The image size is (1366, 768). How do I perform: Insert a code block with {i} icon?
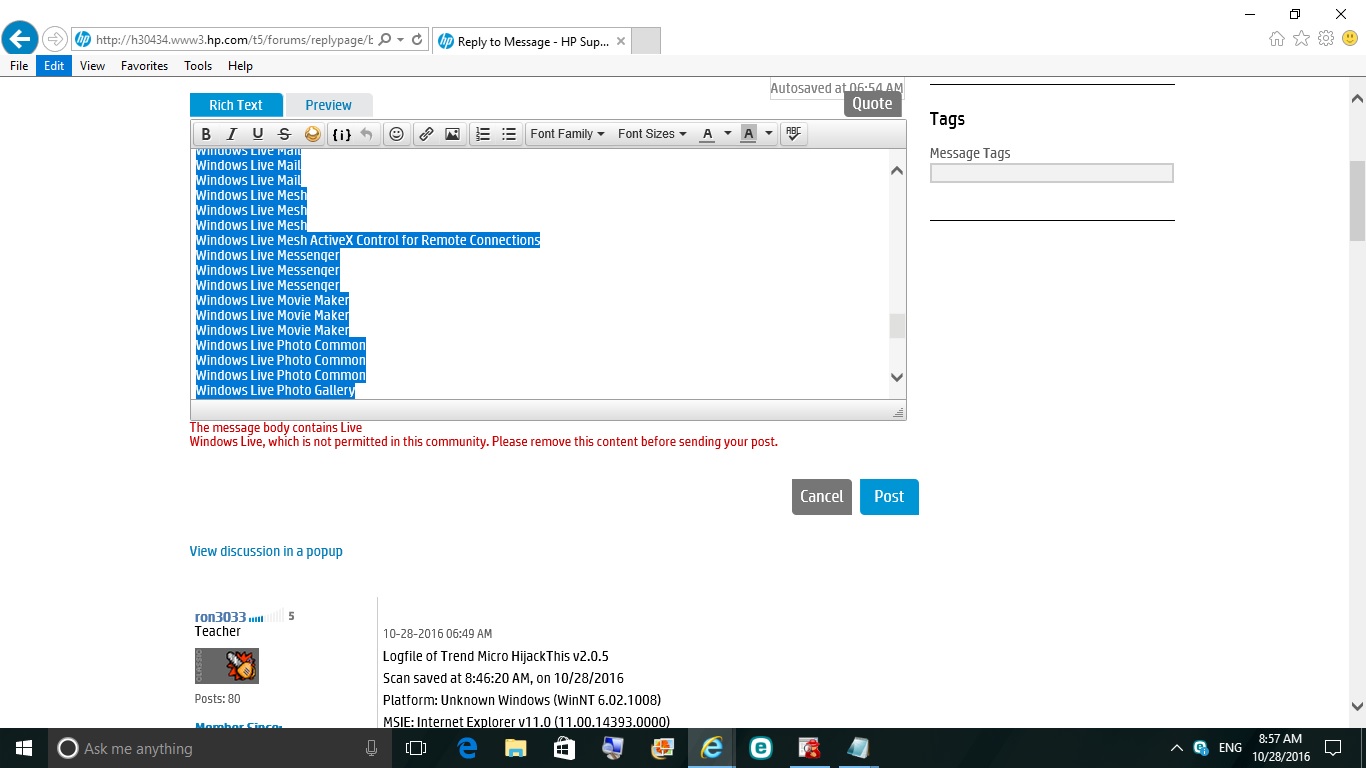click(342, 134)
